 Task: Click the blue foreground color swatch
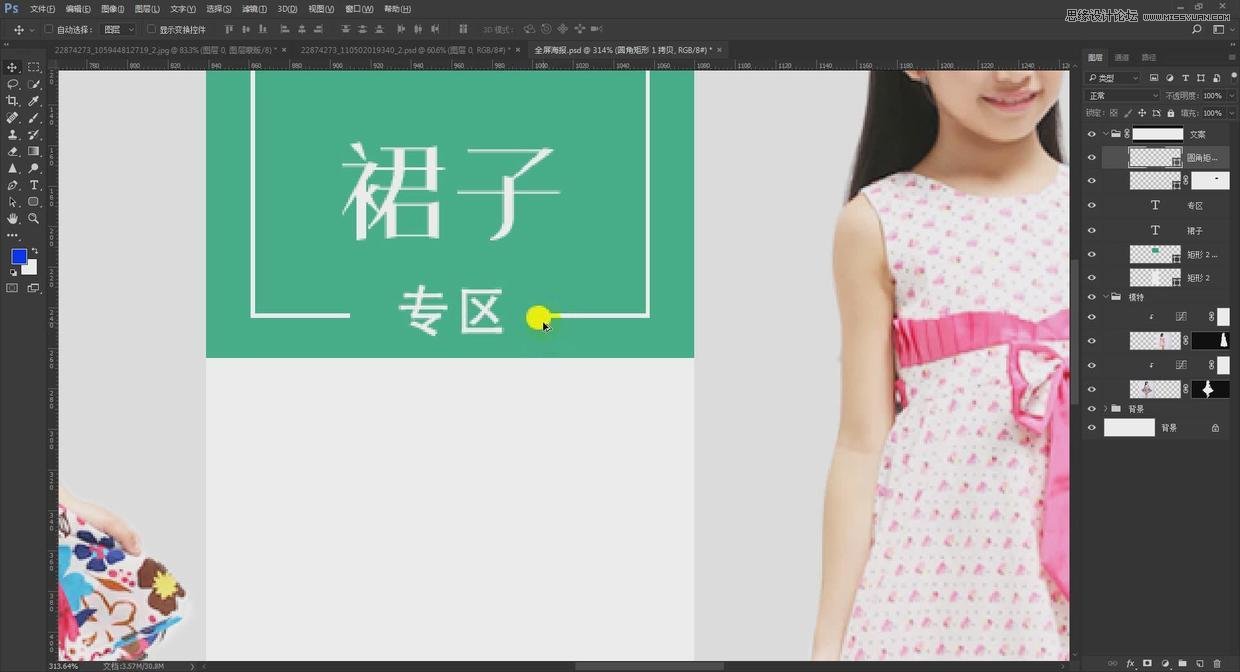pos(18,257)
